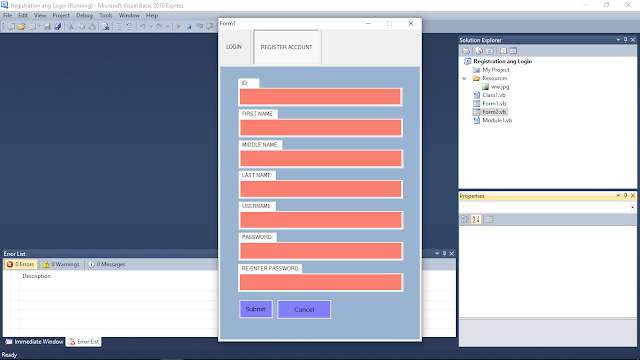
Task: Click Properties icon in Solution Explorer toolbar
Action: tap(466, 51)
